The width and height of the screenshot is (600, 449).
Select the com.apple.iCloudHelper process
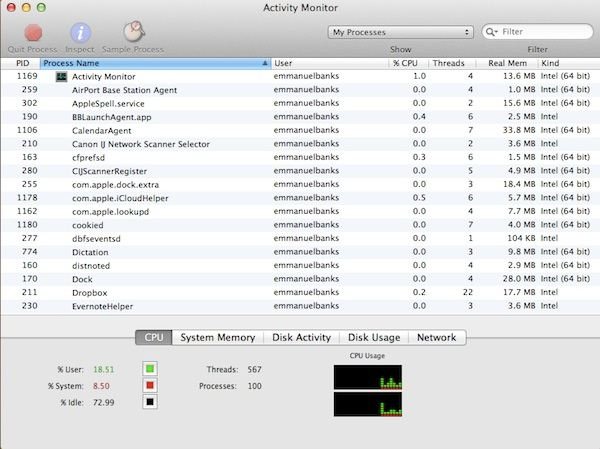pyautogui.click(x=300, y=198)
